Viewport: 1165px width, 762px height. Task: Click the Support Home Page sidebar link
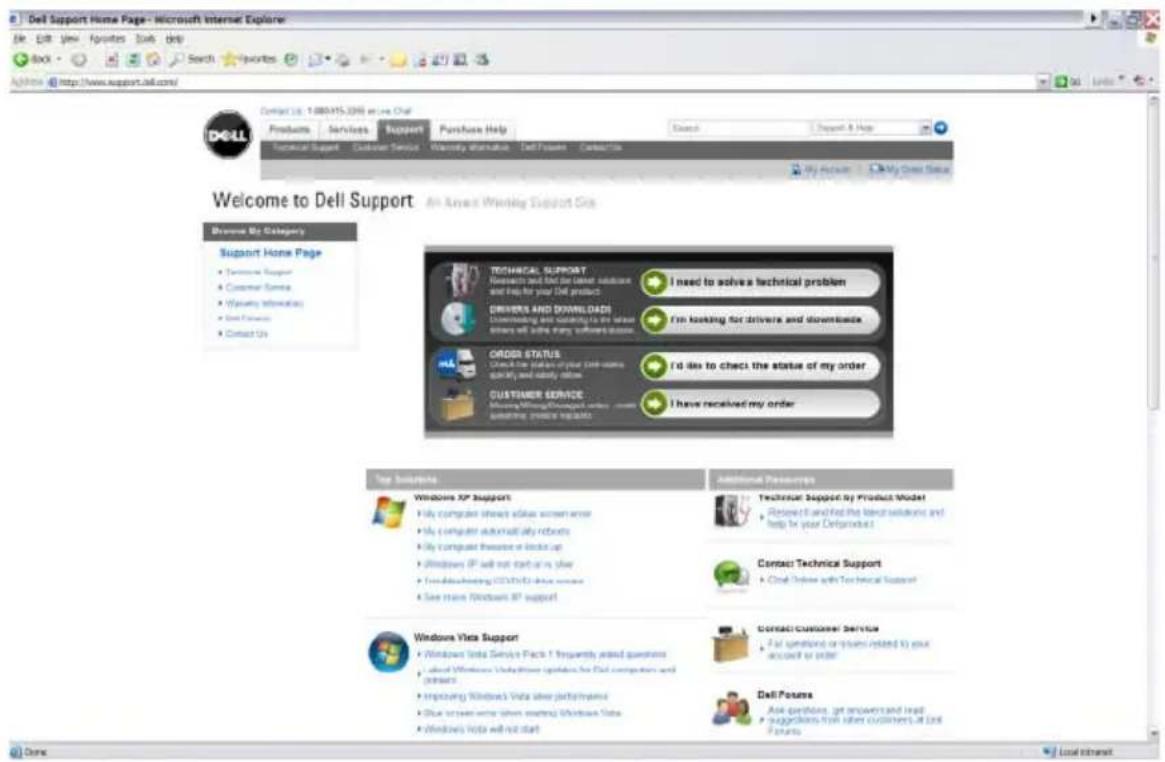pyautogui.click(x=270, y=253)
